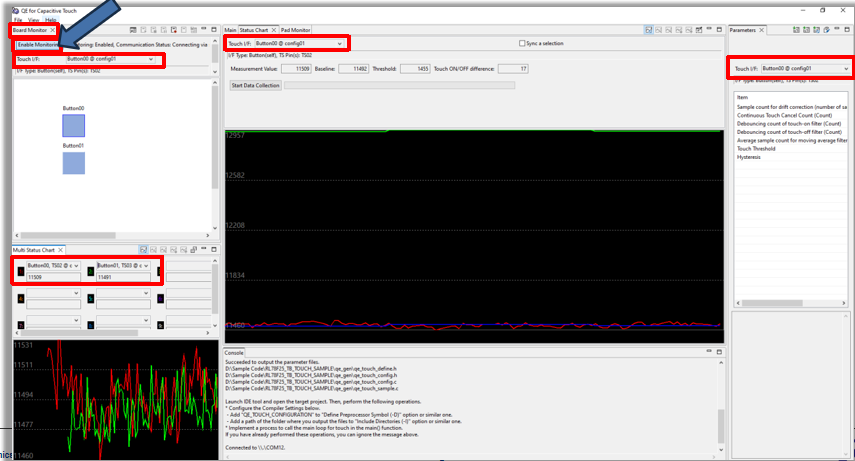Expand Touch I/F dropdown in Status Chart
Screen dimensions: 855x461
[297, 44]
